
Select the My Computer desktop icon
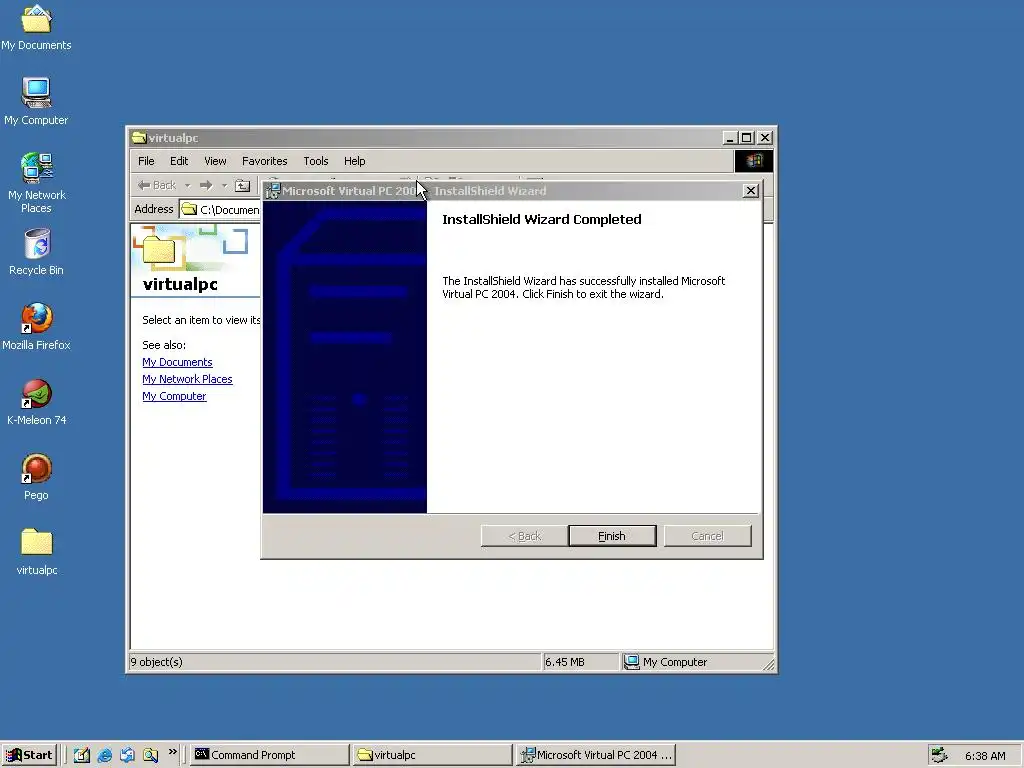[36, 101]
